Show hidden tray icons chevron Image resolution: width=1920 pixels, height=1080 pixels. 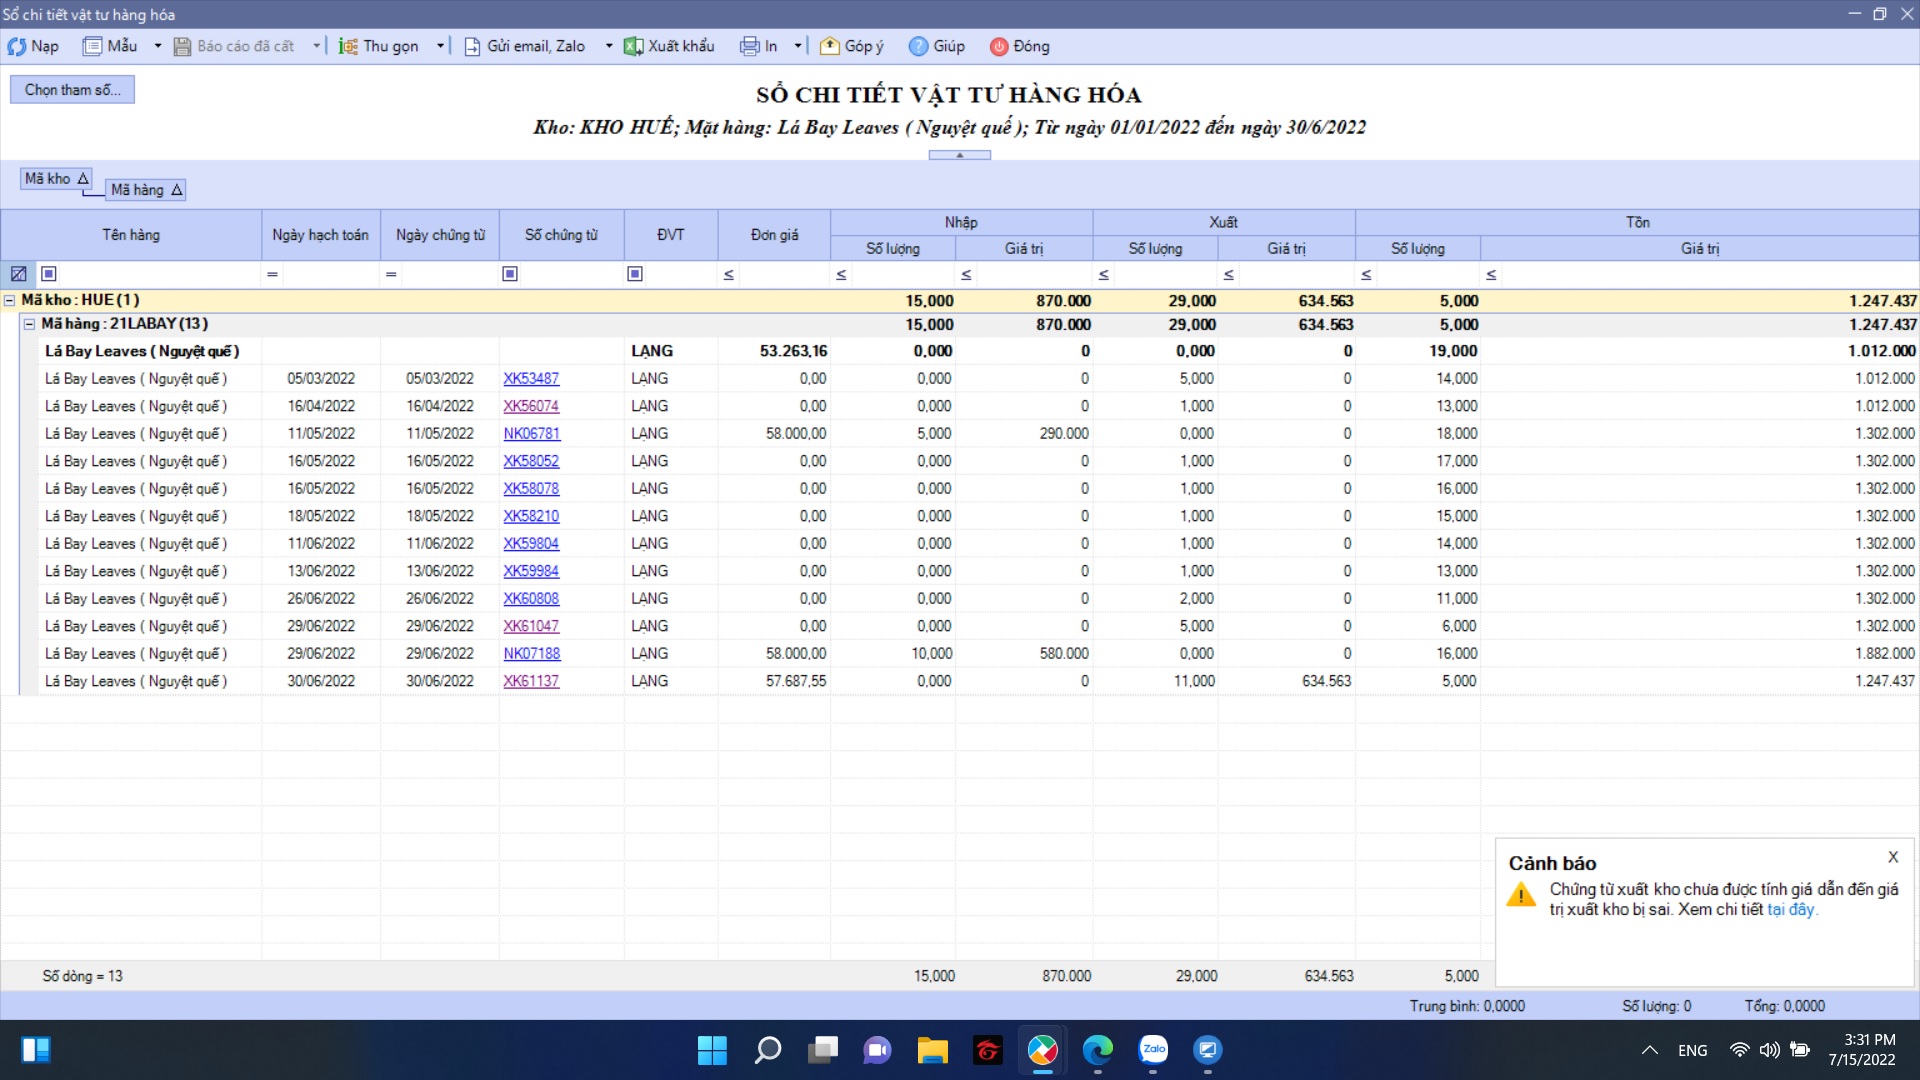[x=1650, y=1050]
